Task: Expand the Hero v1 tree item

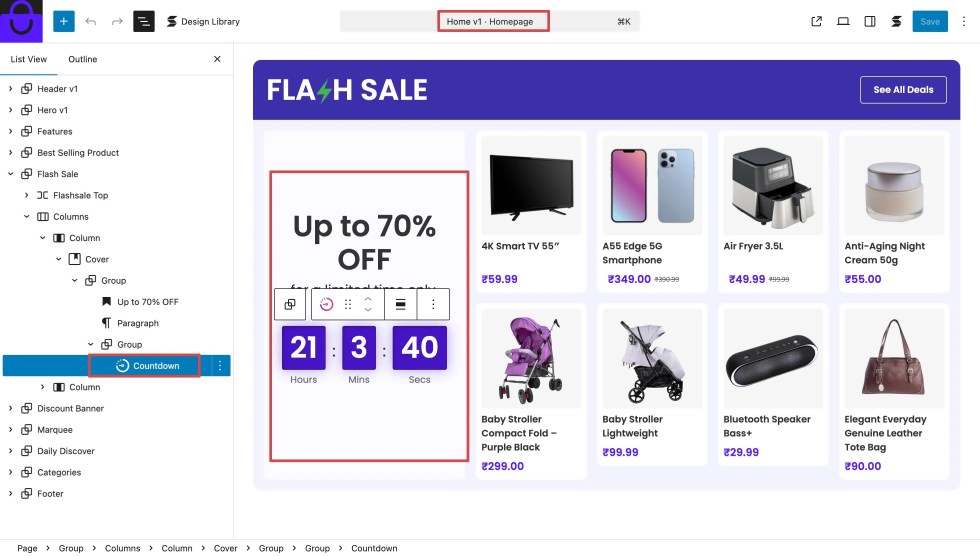Action: (11, 110)
